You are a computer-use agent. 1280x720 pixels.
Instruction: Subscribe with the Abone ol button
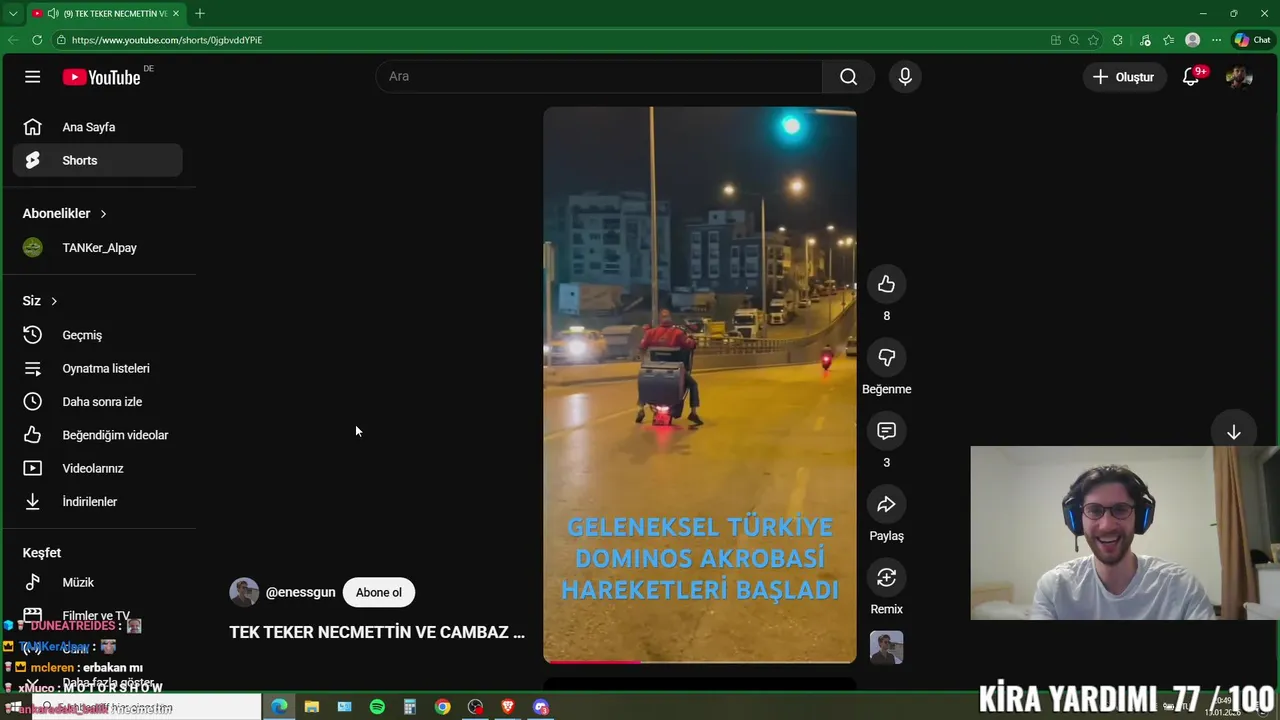pos(378,592)
